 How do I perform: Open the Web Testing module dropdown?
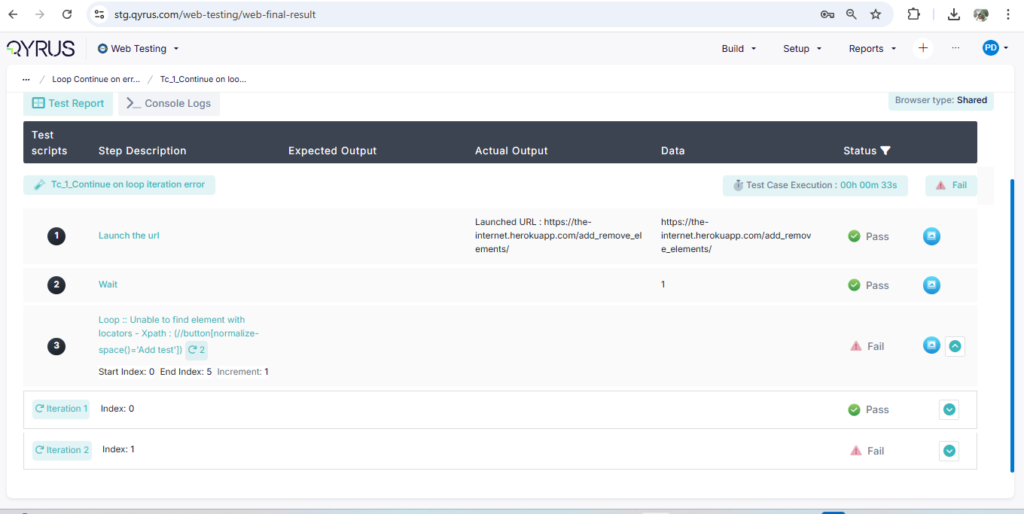[138, 48]
